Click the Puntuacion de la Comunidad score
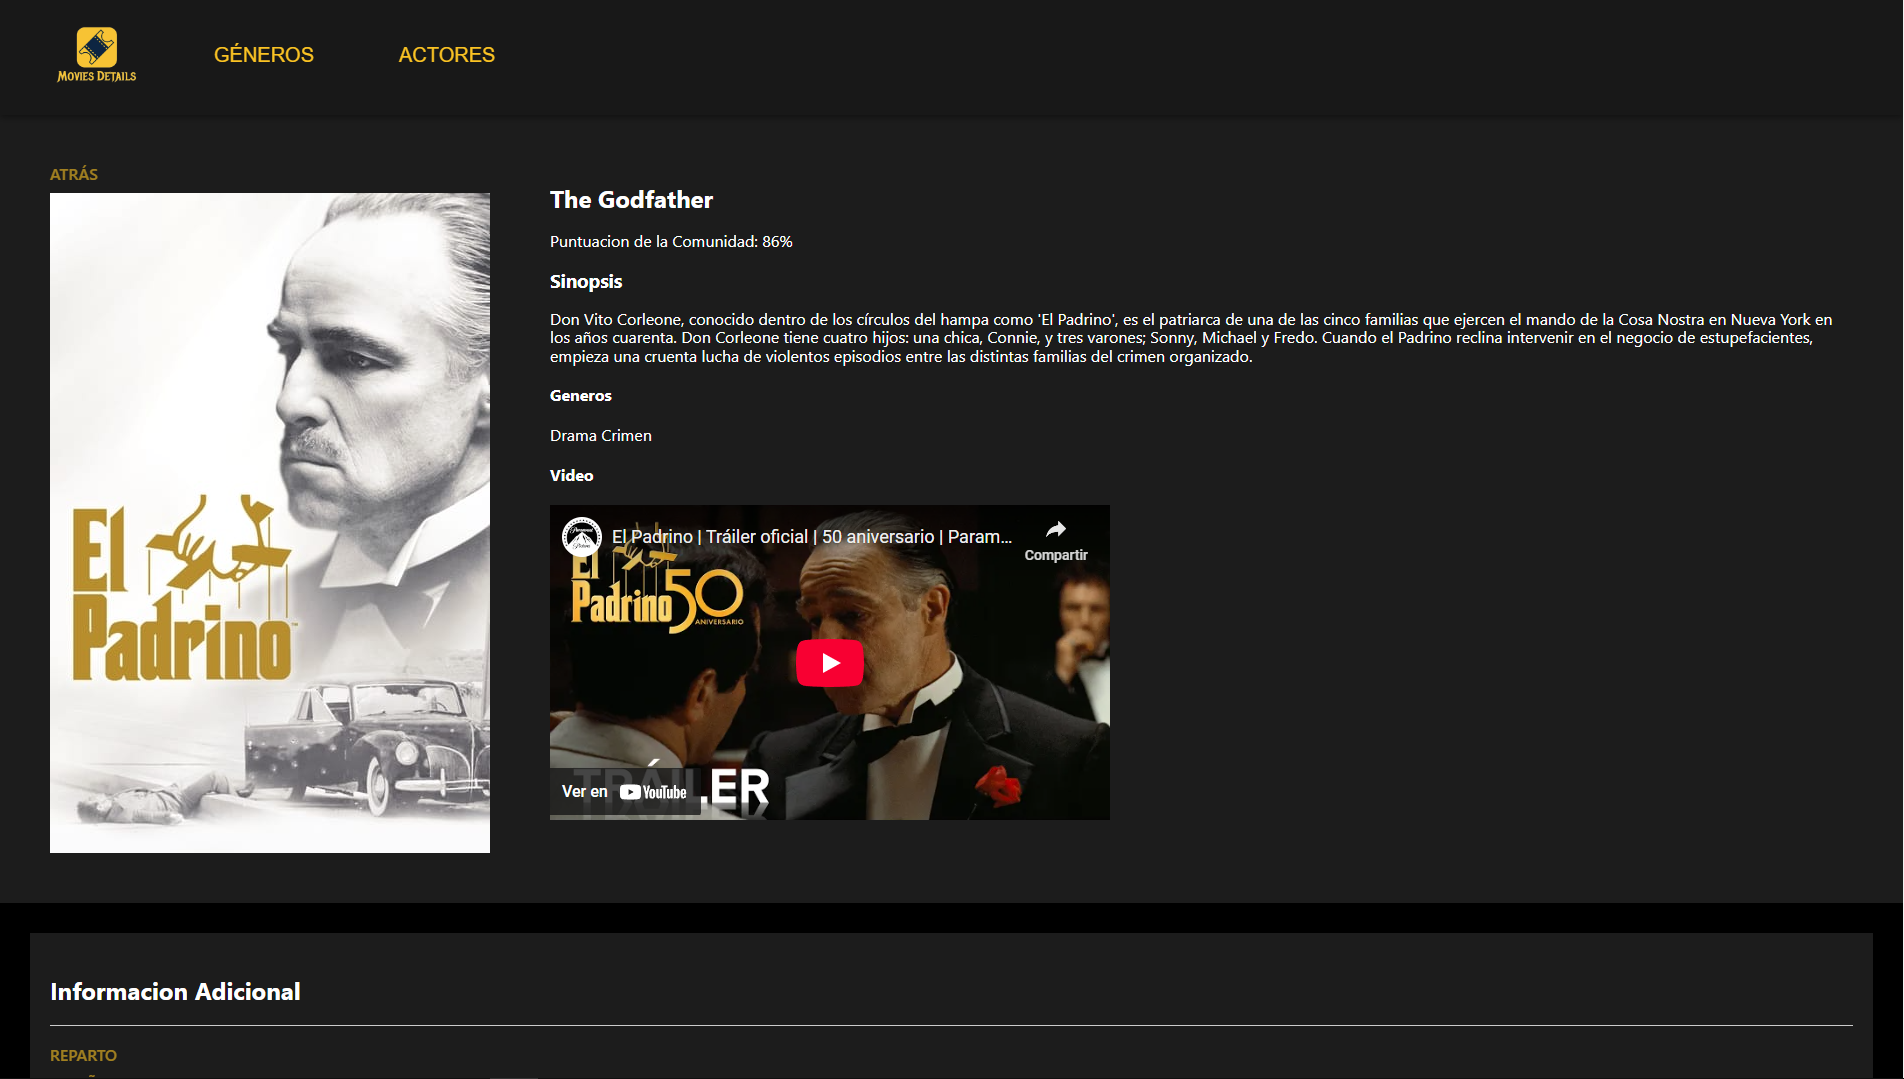This screenshot has width=1904, height=1079. coord(671,242)
